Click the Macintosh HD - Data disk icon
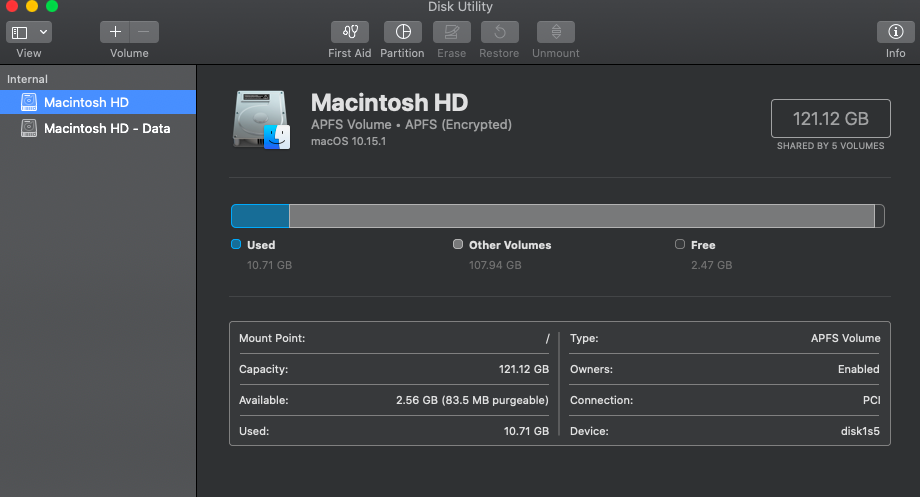This screenshot has width=920, height=497. (x=29, y=128)
